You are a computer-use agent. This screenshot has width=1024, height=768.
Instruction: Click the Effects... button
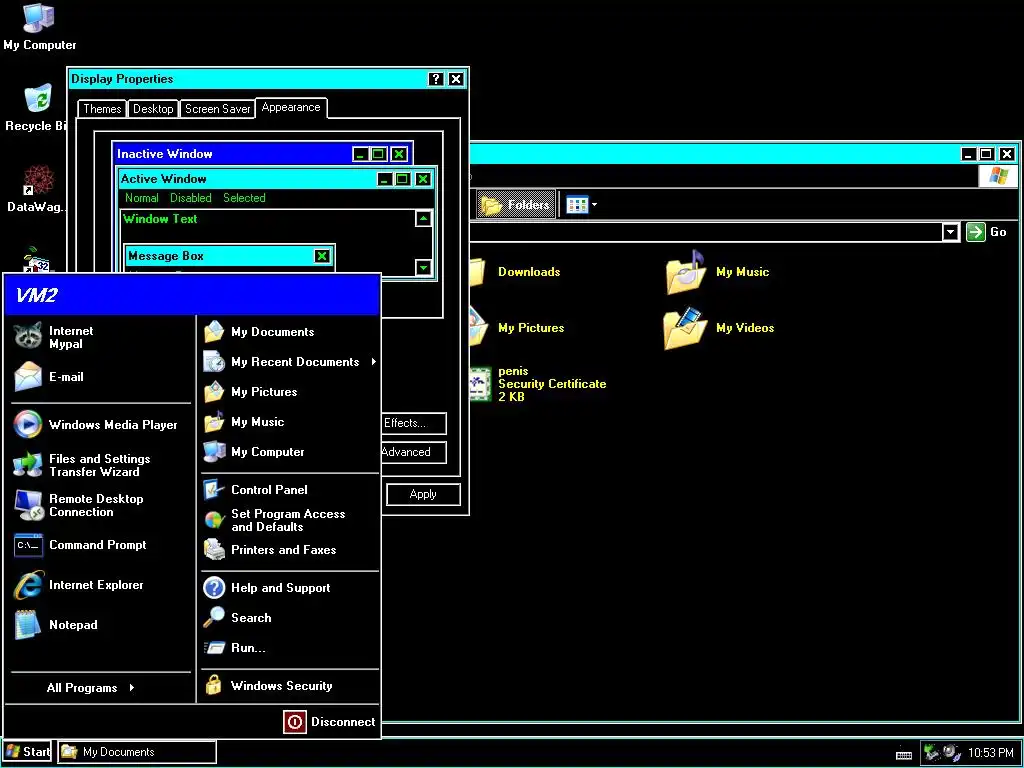[414, 423]
